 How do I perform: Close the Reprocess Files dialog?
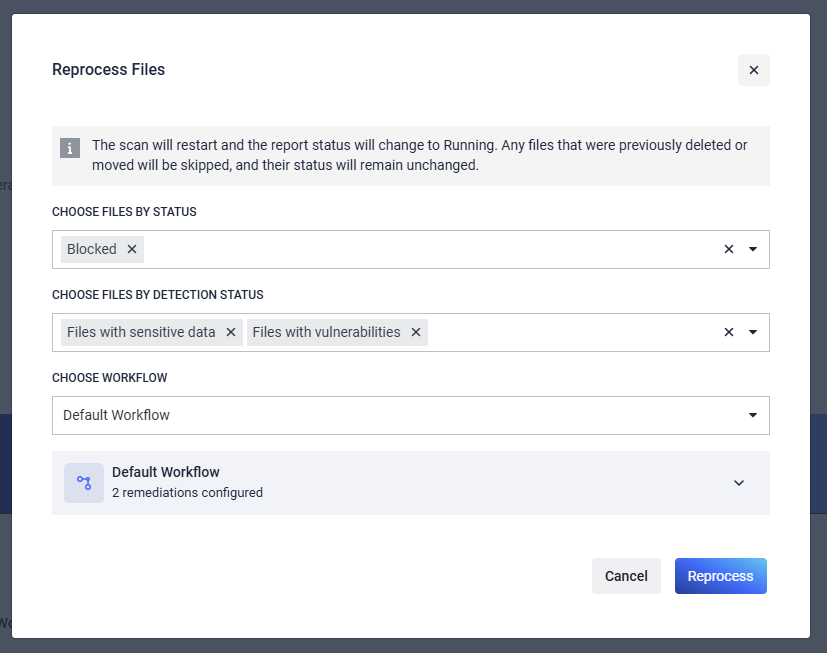[754, 70]
